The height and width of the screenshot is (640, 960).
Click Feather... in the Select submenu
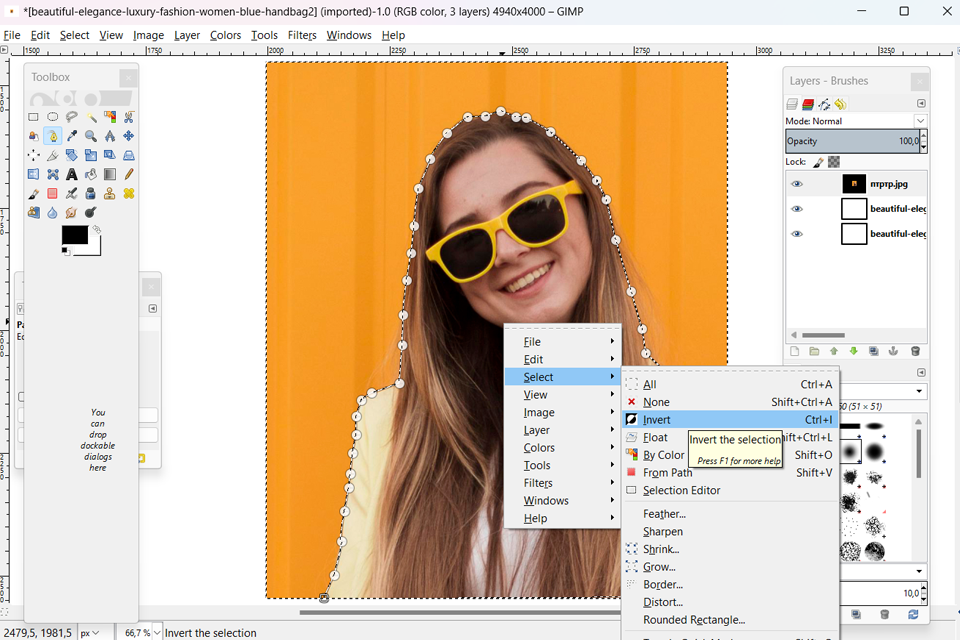click(730, 514)
